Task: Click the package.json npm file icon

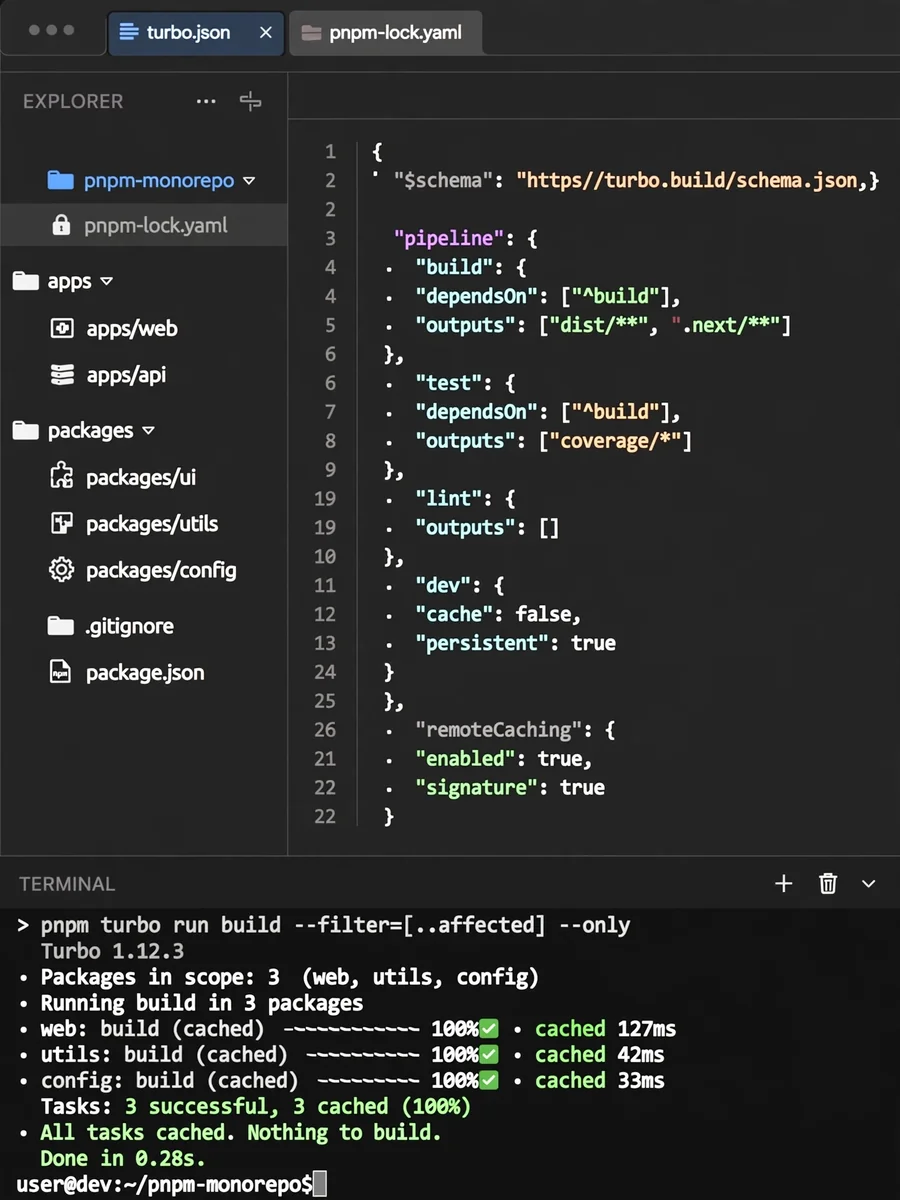Action: 62,672
